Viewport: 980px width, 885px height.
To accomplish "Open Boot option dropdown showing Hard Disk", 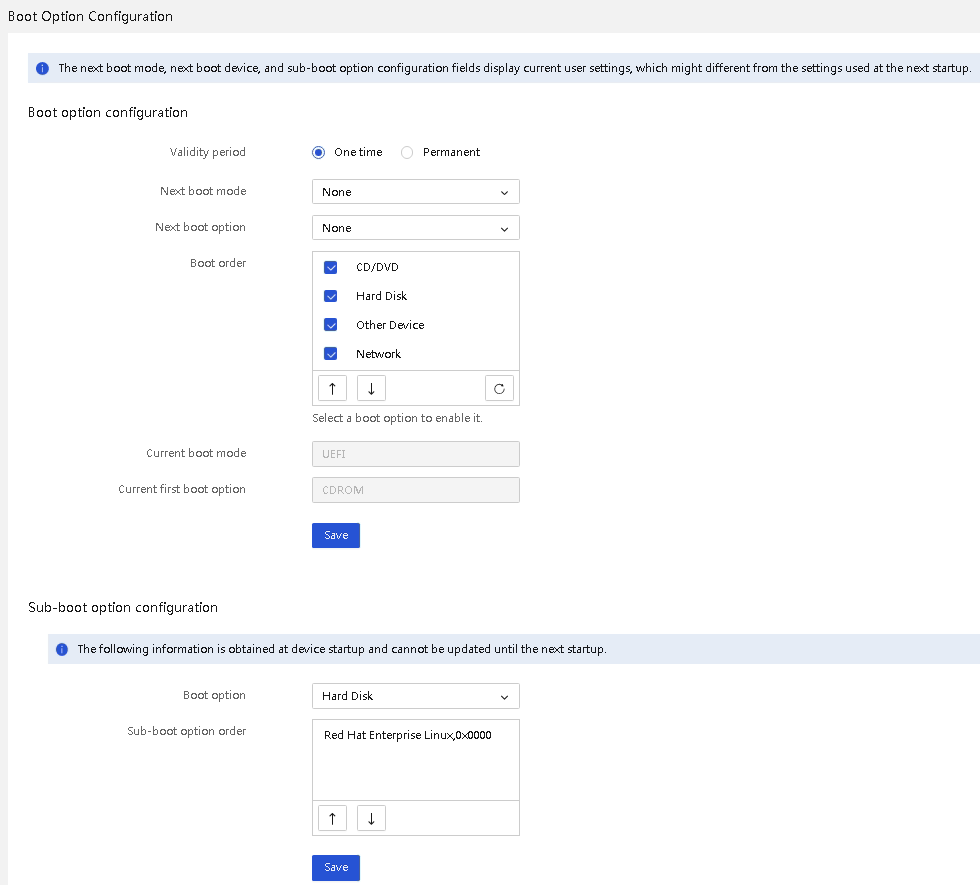I will (x=416, y=696).
